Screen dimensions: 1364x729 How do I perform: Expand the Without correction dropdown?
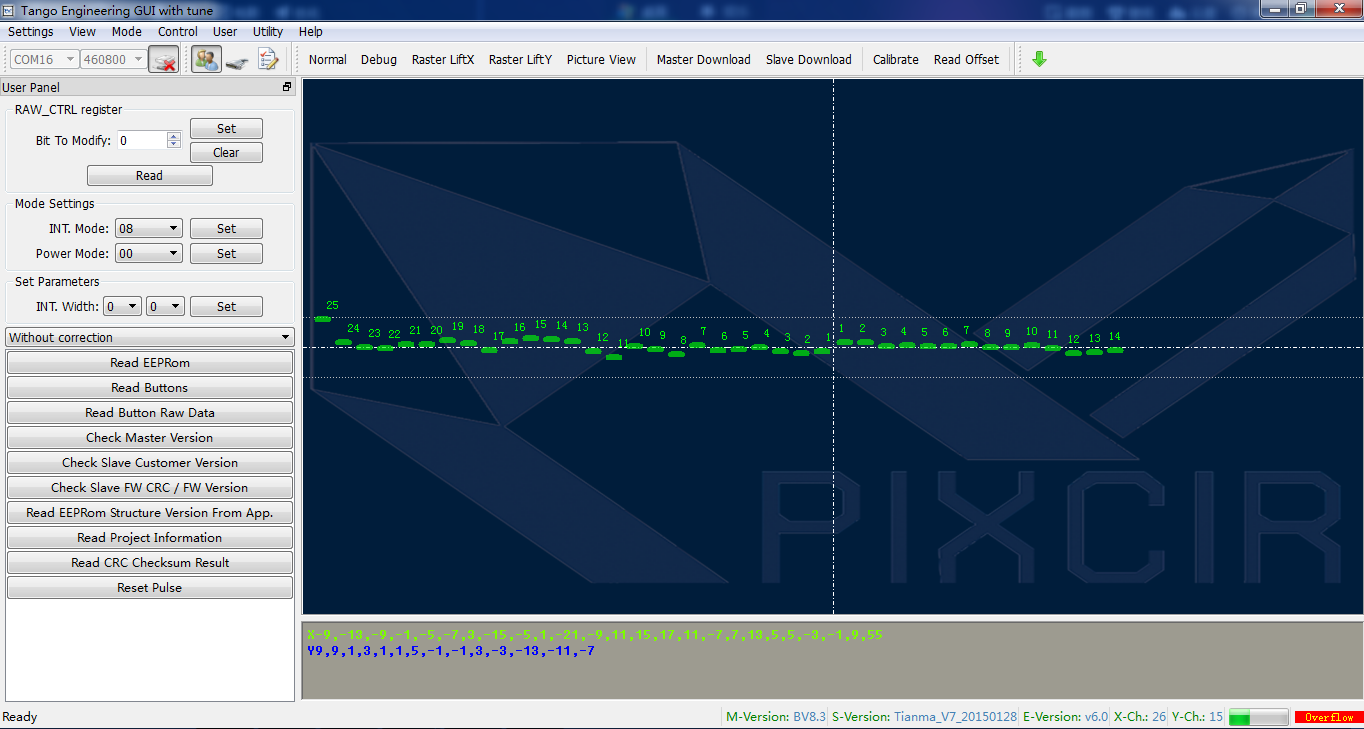click(x=286, y=337)
